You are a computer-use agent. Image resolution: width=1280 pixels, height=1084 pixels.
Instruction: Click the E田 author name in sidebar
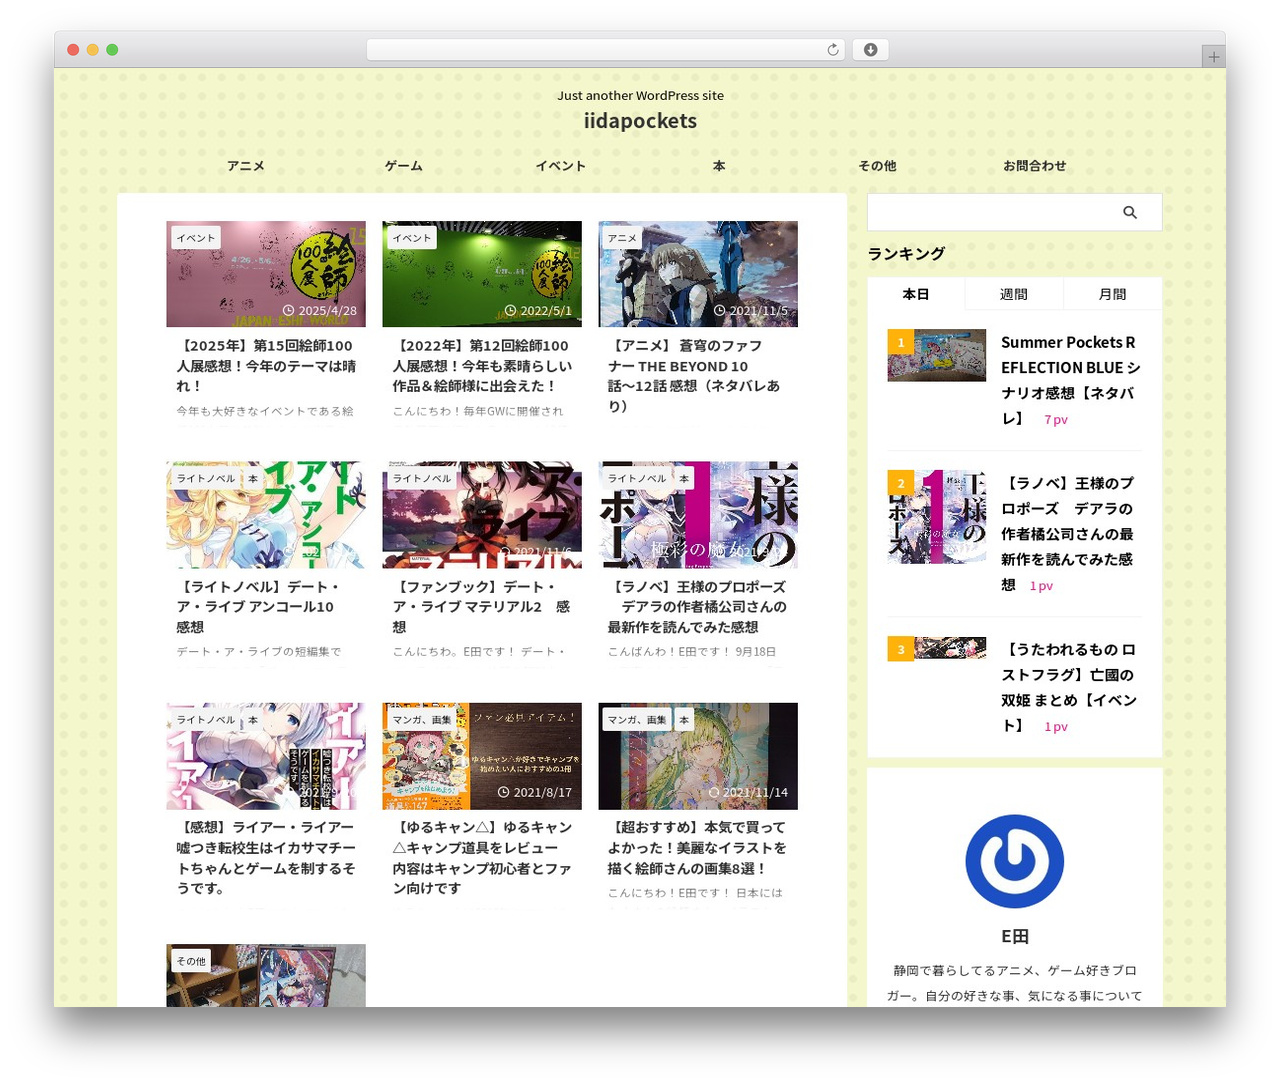point(1015,937)
